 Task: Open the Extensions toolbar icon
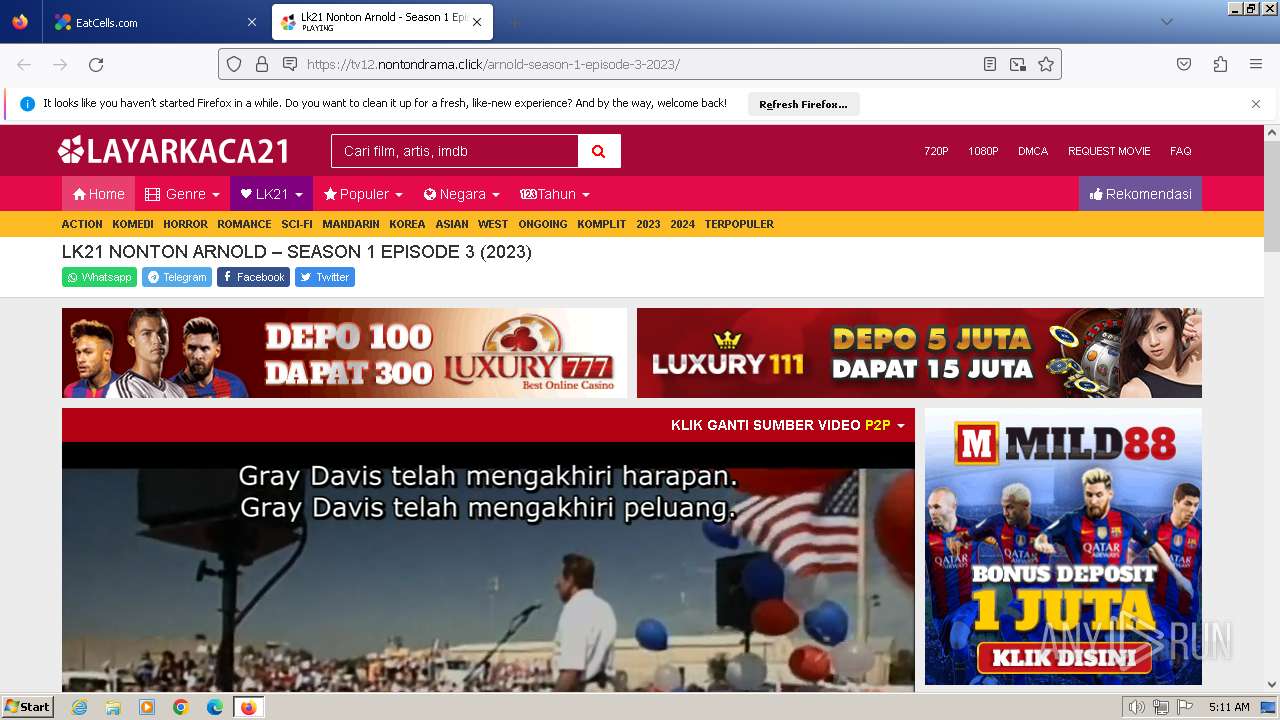point(1220,64)
